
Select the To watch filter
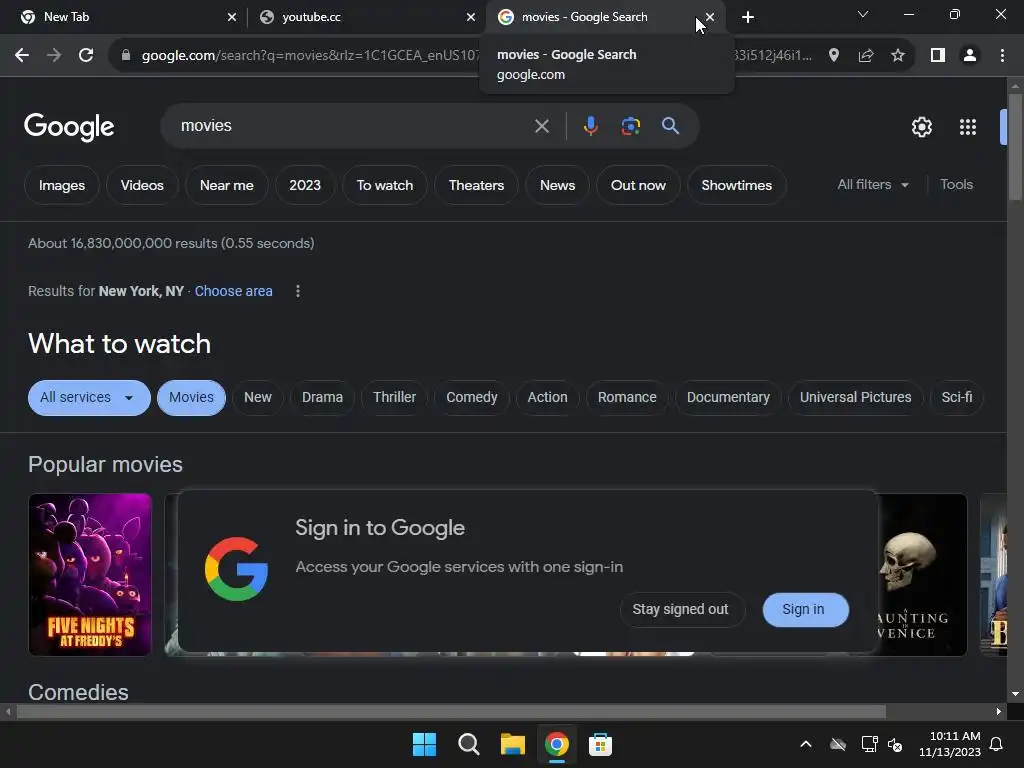coord(385,185)
